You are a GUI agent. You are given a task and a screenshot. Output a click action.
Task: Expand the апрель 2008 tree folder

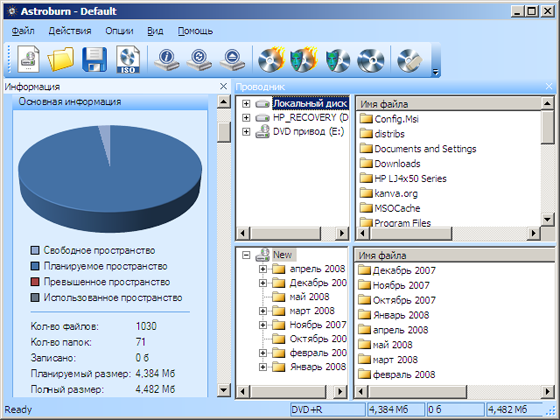click(263, 269)
